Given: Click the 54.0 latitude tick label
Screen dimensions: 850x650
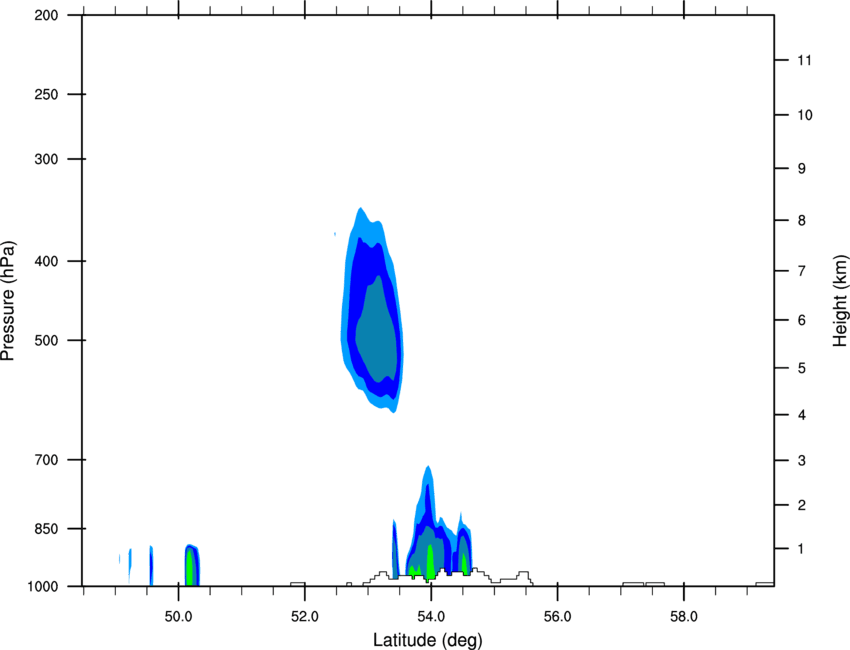Looking at the screenshot, I should pos(431,617).
